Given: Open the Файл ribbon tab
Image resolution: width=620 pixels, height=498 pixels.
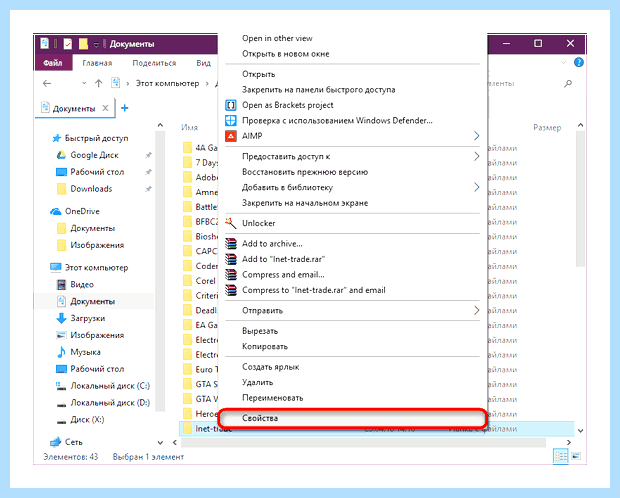Looking at the screenshot, I should pyautogui.click(x=53, y=63).
